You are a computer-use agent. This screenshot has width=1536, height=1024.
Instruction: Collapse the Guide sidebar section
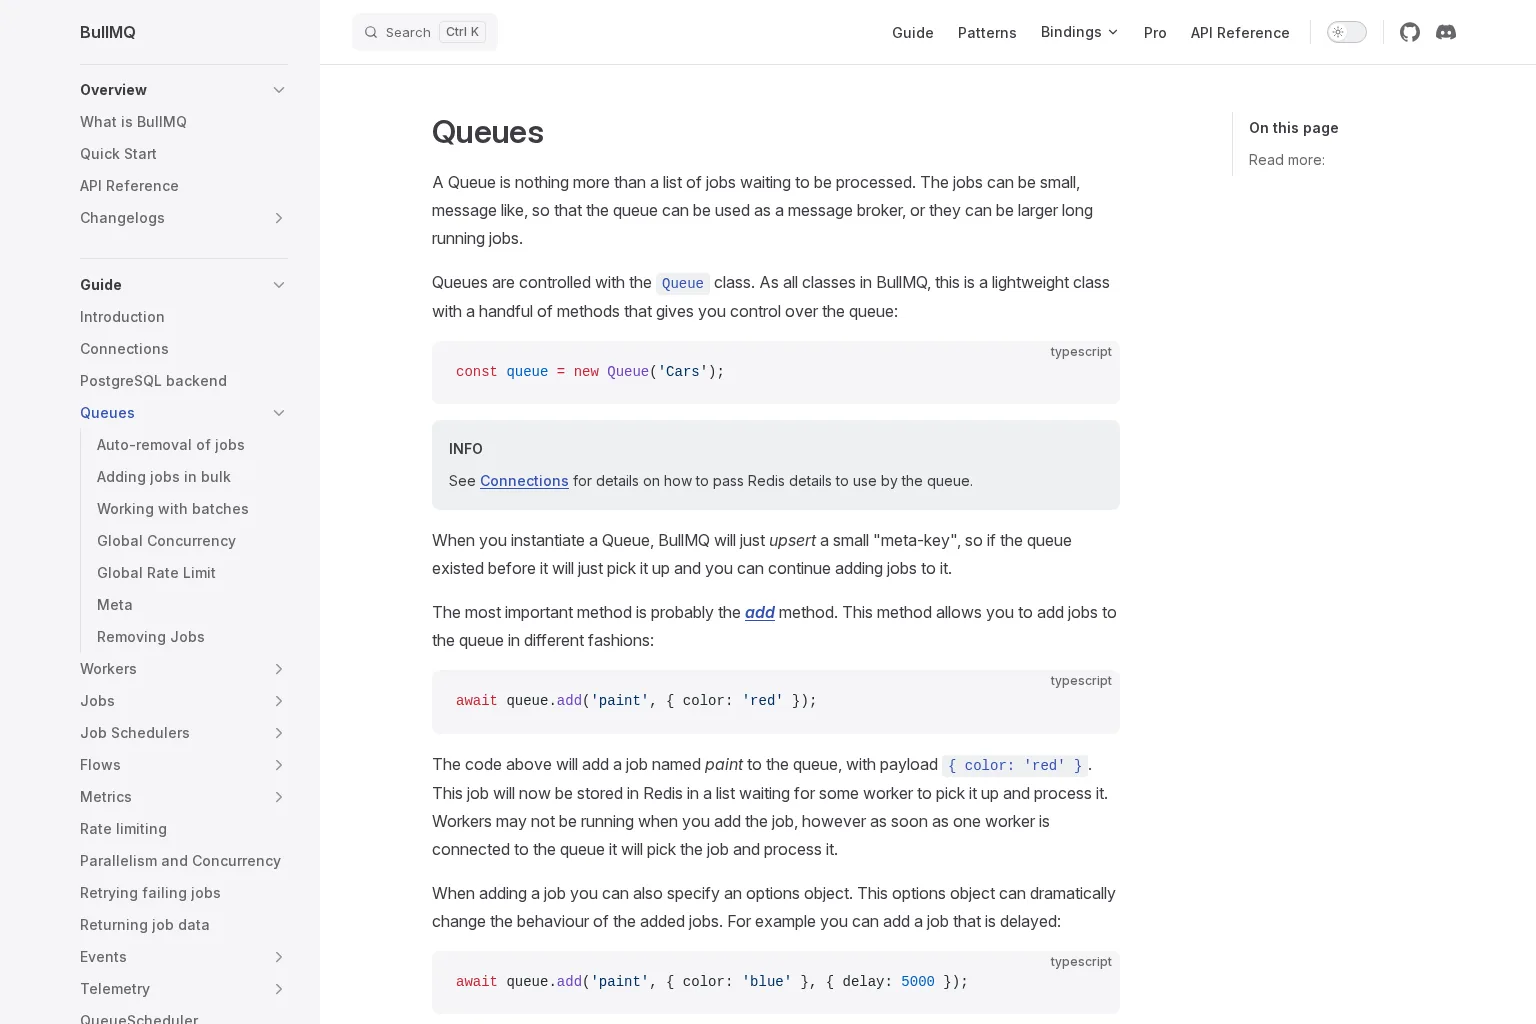[x=279, y=285]
